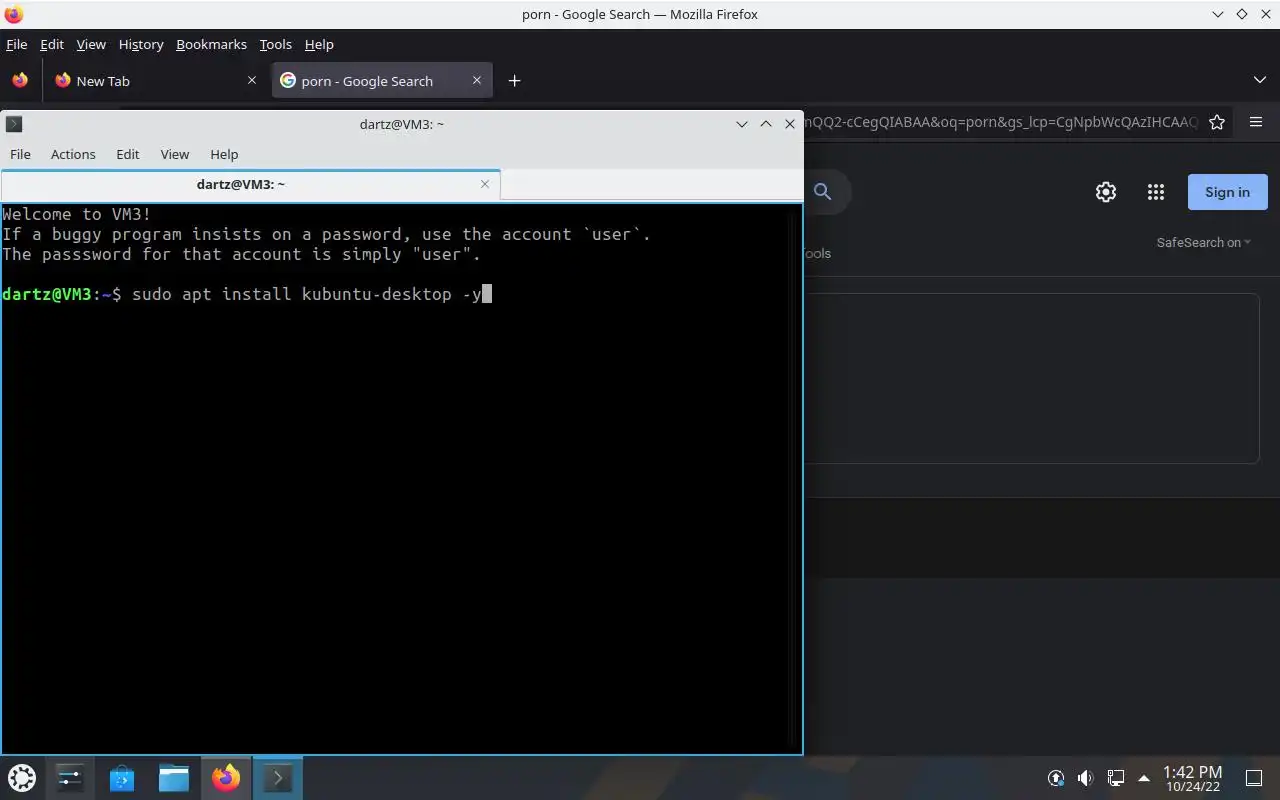Image resolution: width=1280 pixels, height=800 pixels.
Task: Minimize the Firefox window
Action: (x=1217, y=14)
